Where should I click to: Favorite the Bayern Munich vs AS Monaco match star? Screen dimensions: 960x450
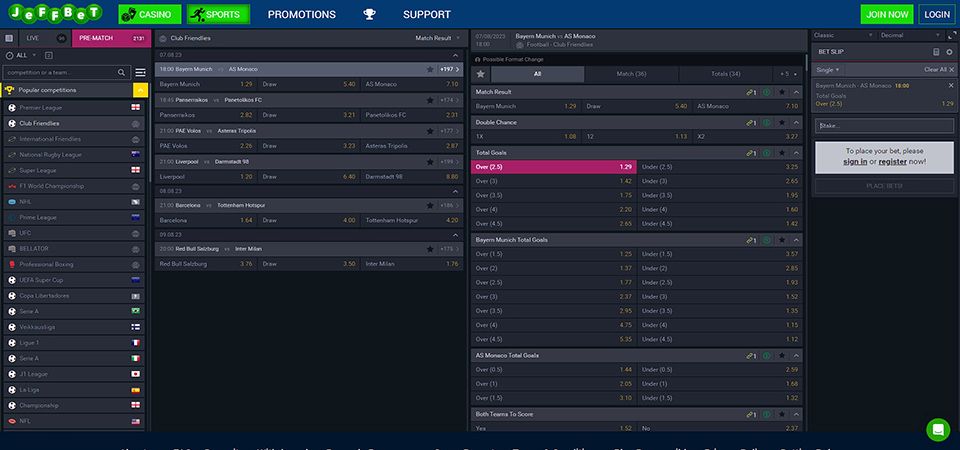pyautogui.click(x=430, y=69)
